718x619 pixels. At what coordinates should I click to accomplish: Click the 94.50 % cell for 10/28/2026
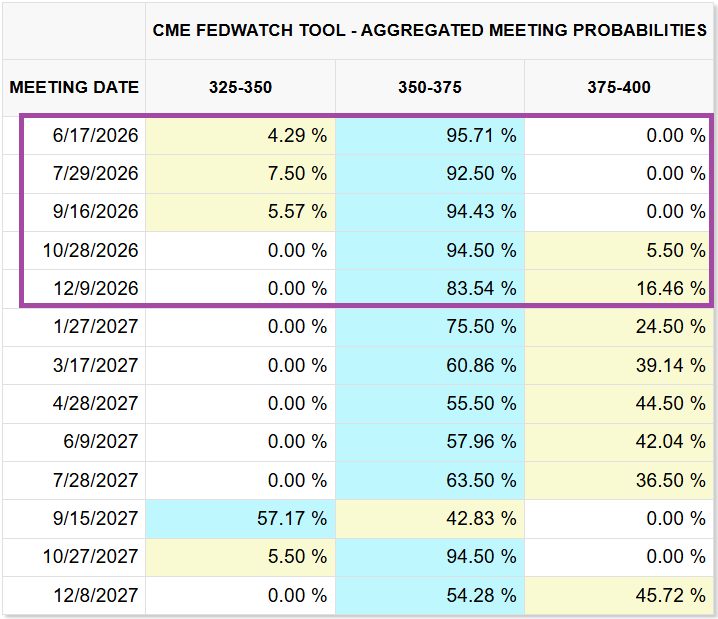coord(430,250)
